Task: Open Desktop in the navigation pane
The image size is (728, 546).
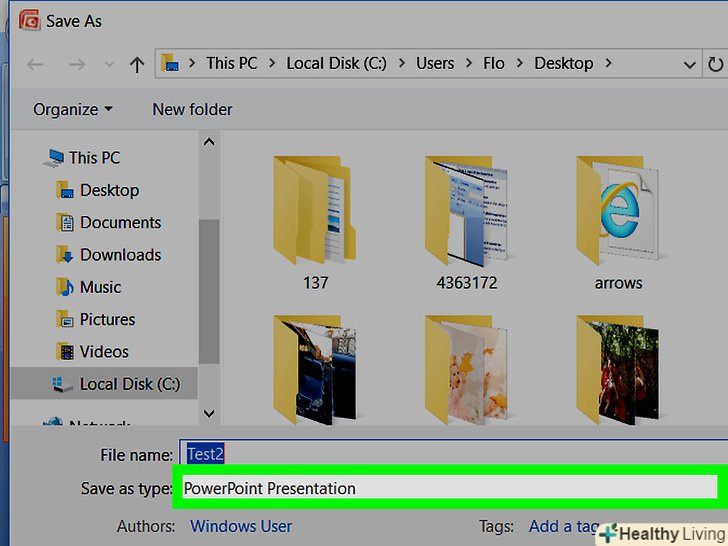Action: click(x=109, y=190)
